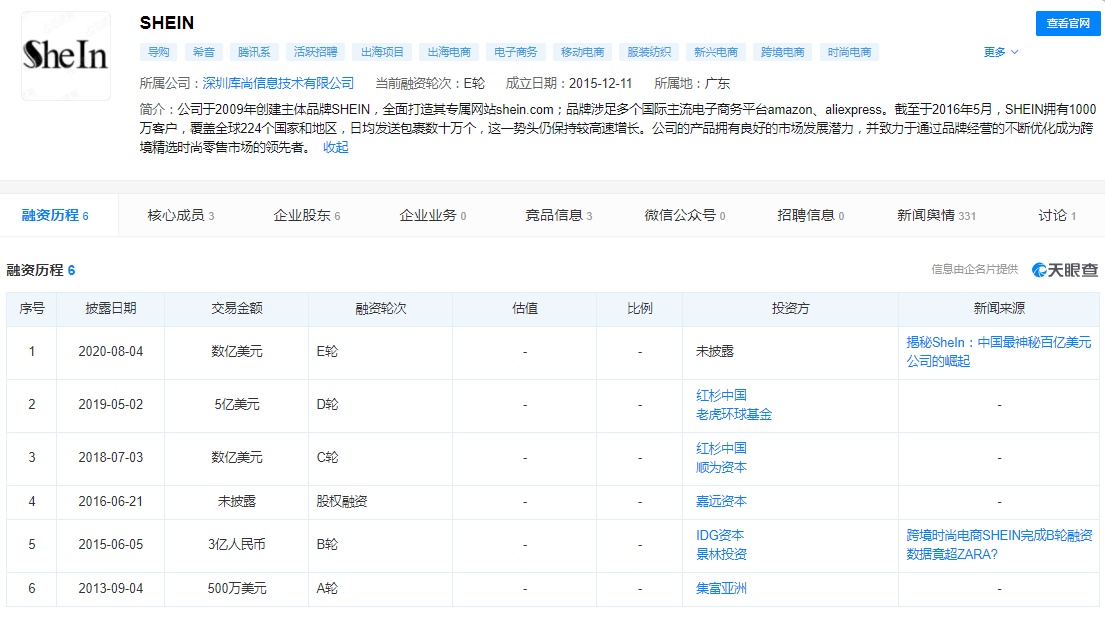Select the 希音 tag

[204, 52]
